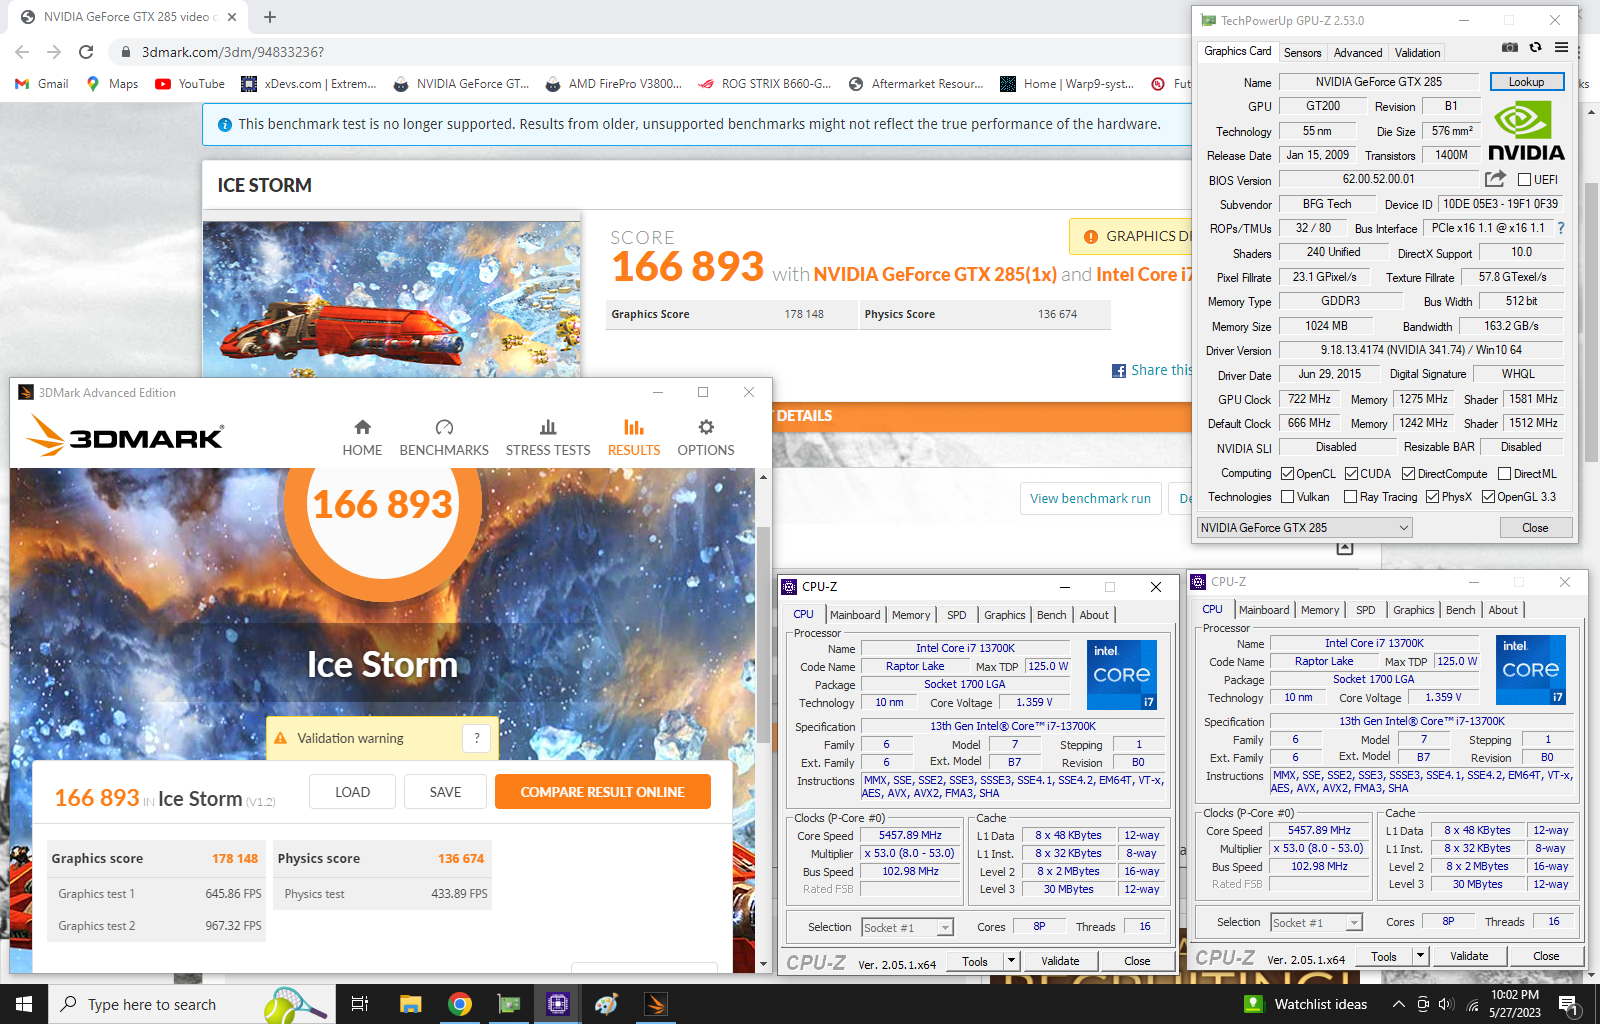Click the browser forward arrow
The width and height of the screenshot is (1600, 1024).
tap(54, 52)
